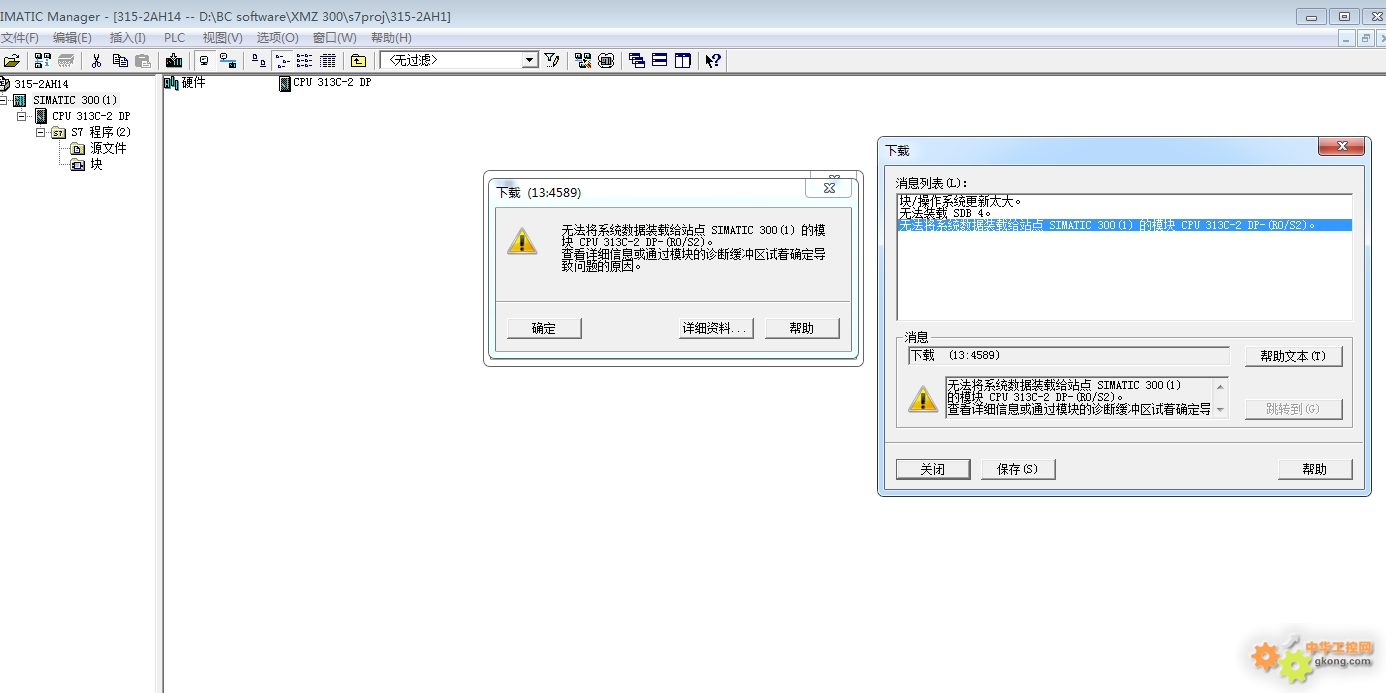This screenshot has height=693, width=1386.
Task: Click the 跳转到(G) button
Action: (1293, 409)
